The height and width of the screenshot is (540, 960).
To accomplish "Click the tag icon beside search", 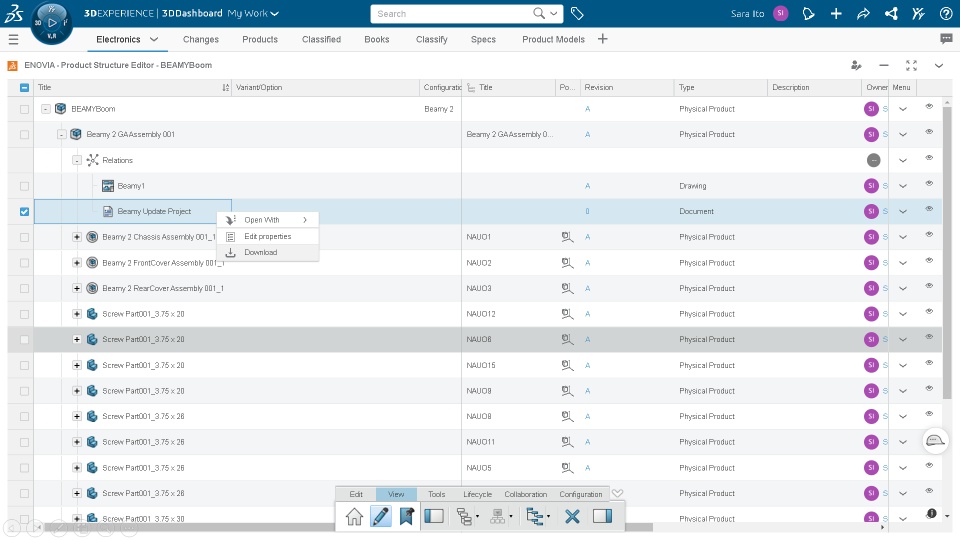I will [x=577, y=13].
